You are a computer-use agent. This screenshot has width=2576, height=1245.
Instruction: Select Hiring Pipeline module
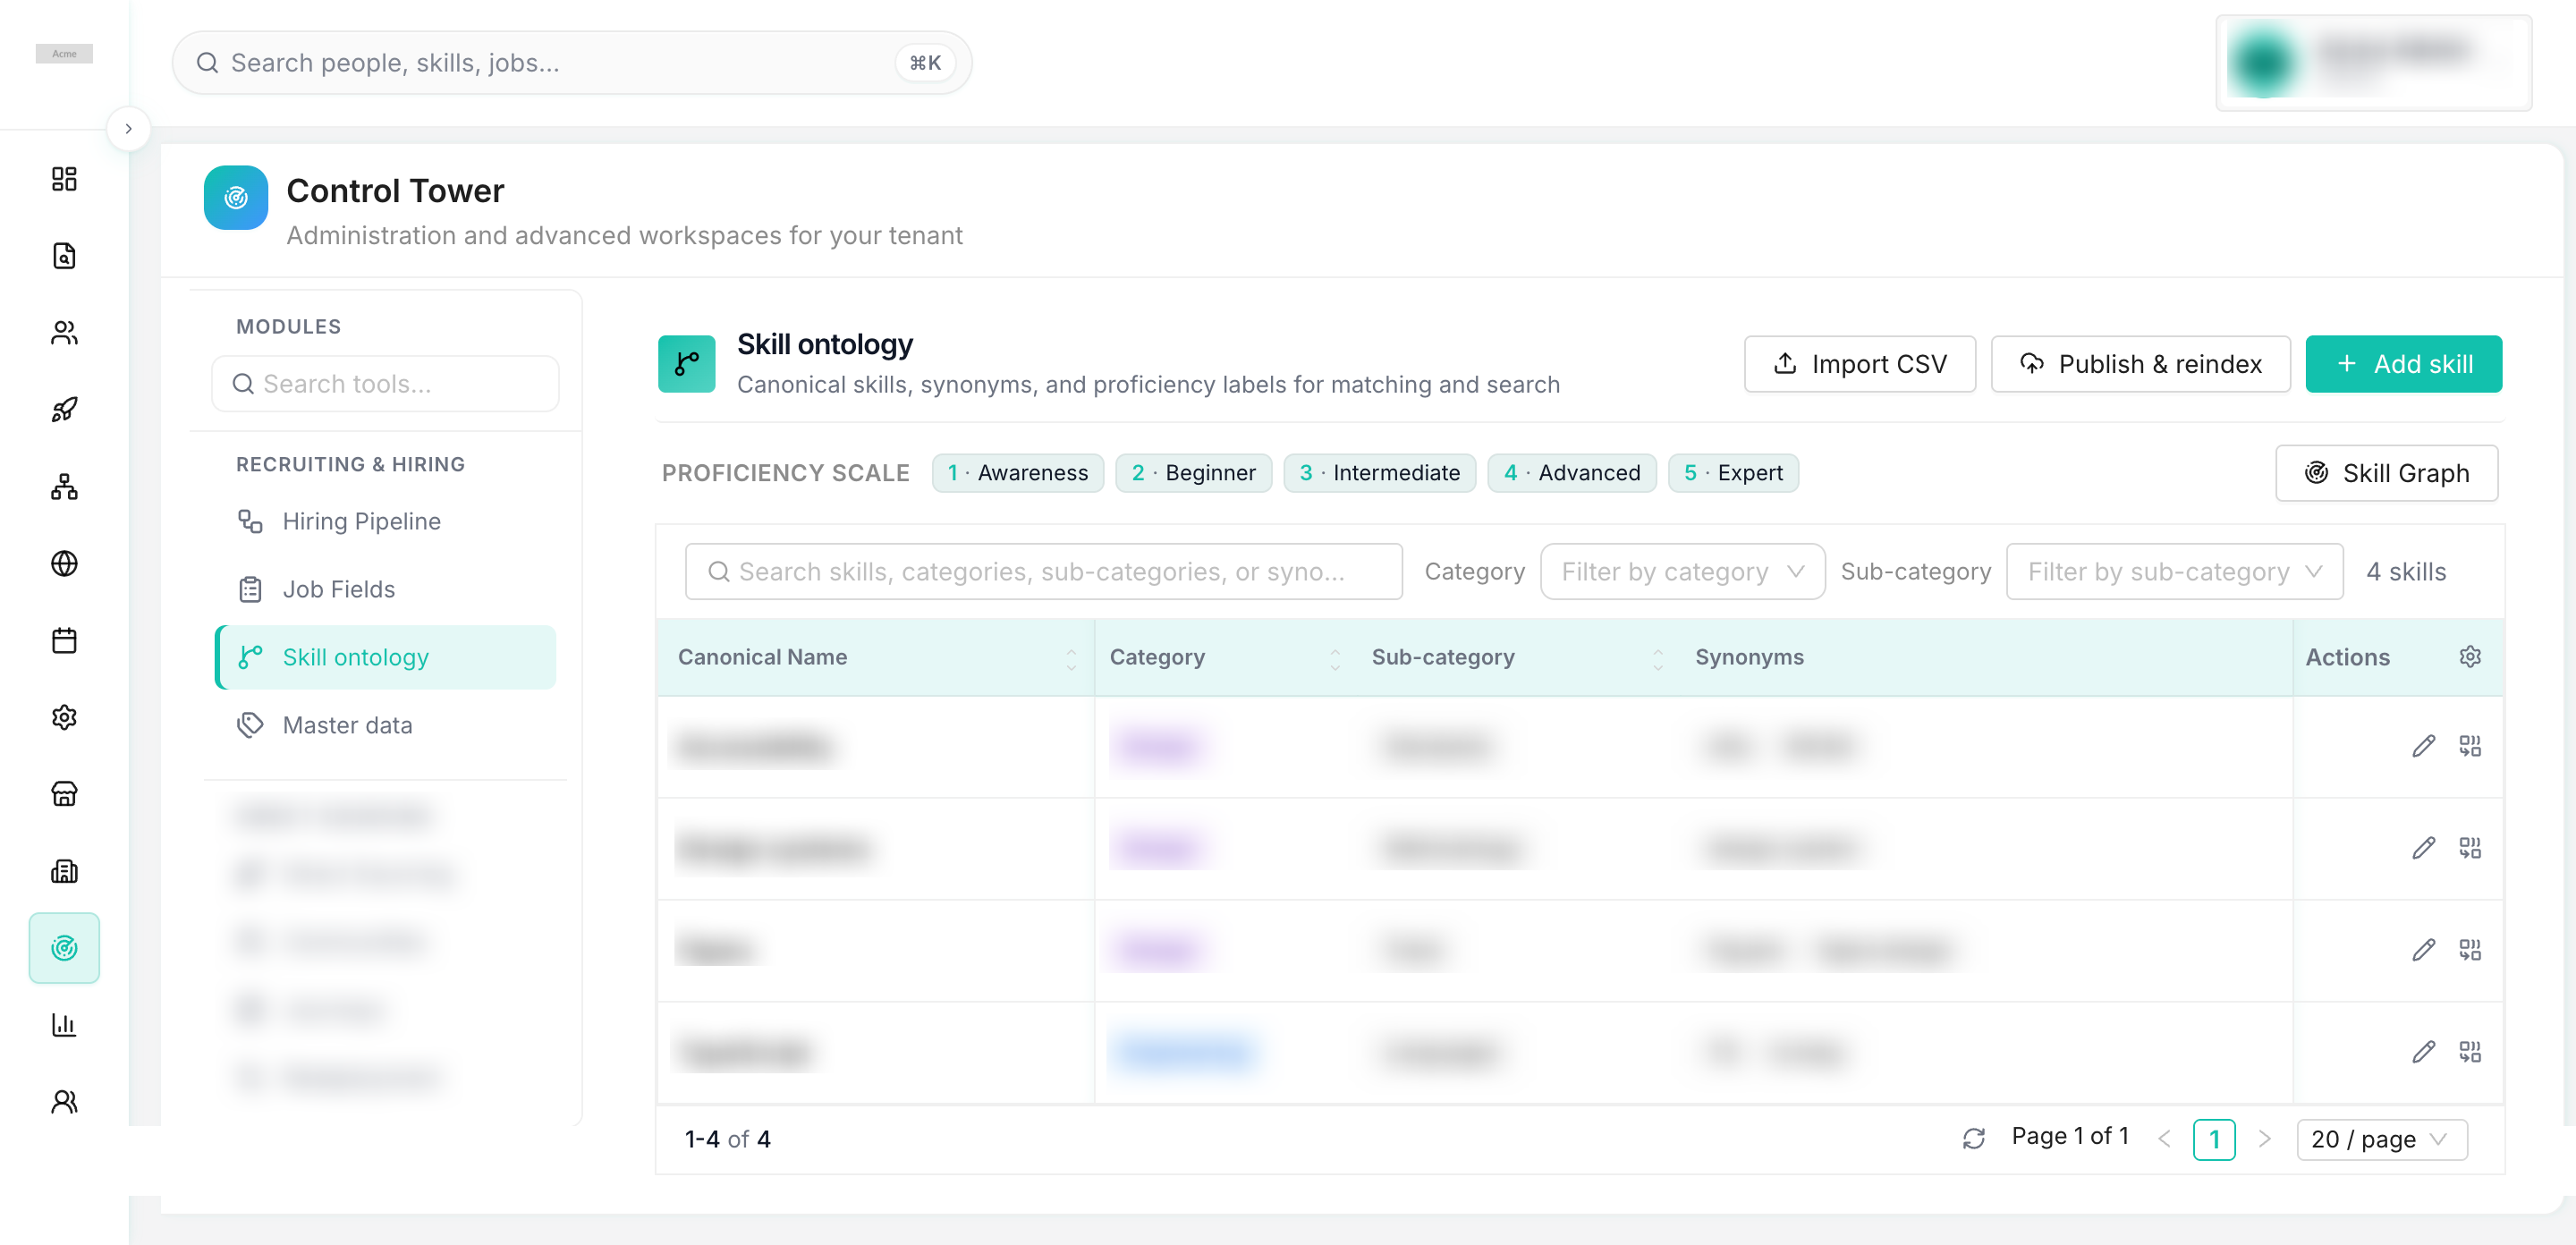click(386, 522)
